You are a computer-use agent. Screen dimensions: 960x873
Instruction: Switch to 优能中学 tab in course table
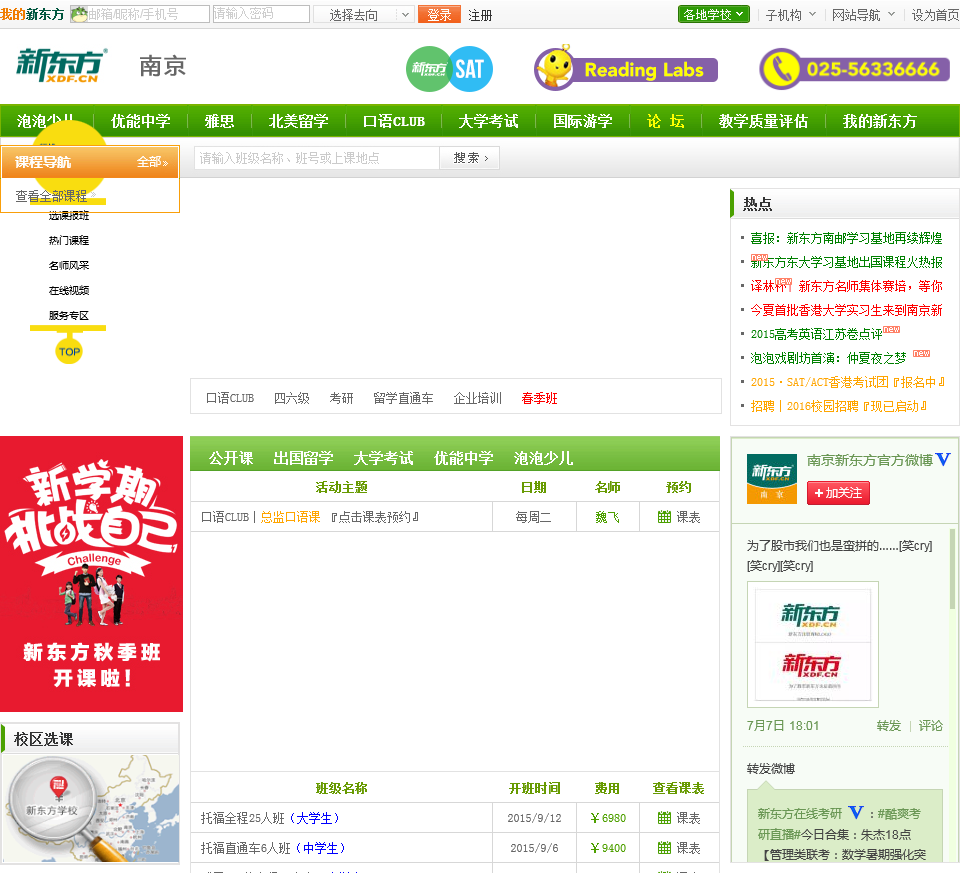coord(463,458)
